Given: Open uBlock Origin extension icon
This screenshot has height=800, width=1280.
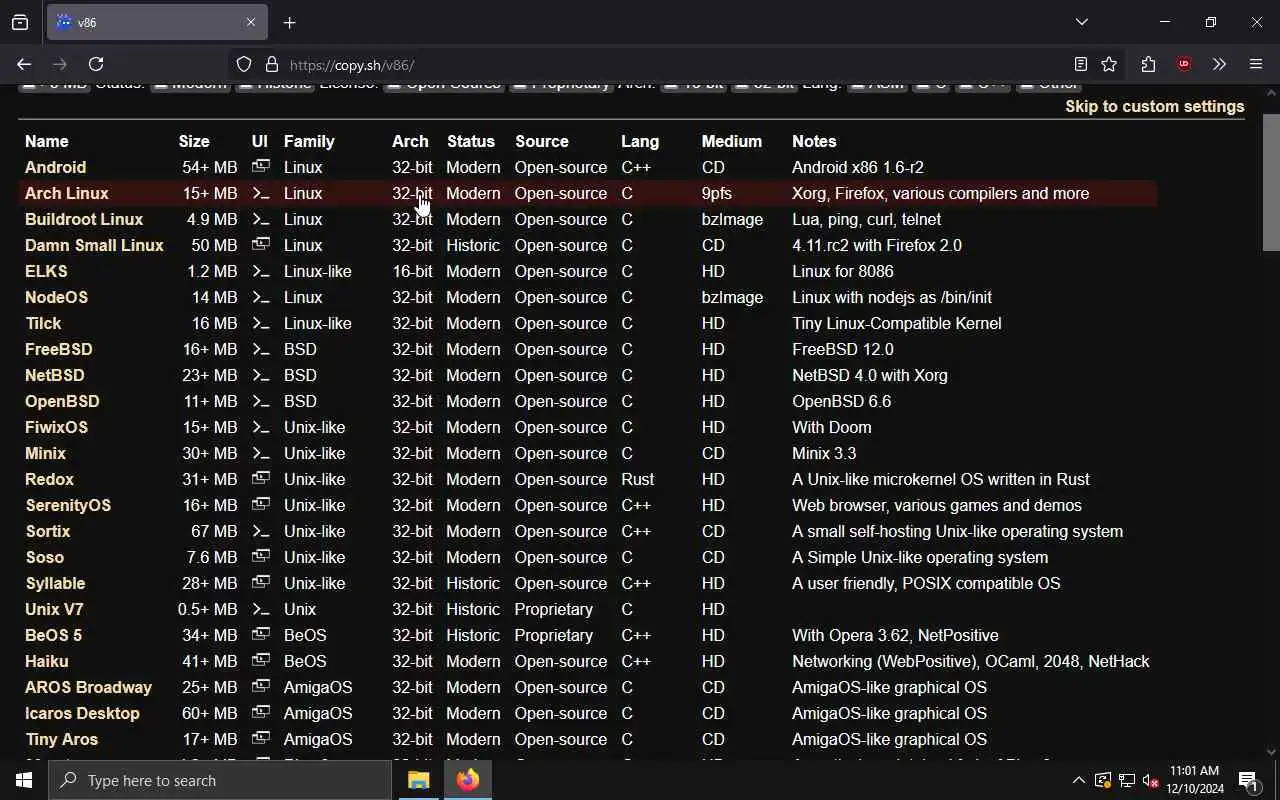Looking at the screenshot, I should tap(1184, 64).
